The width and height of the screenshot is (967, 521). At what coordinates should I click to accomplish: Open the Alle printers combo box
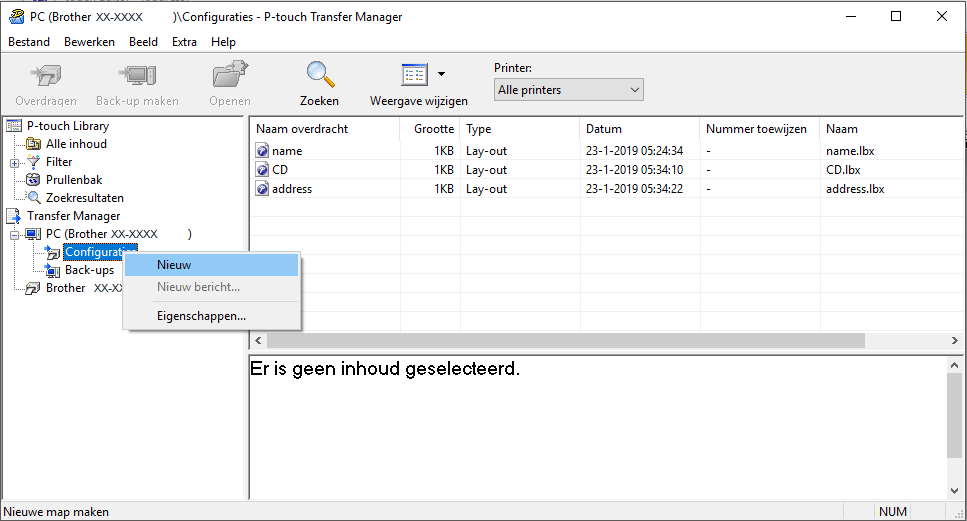pyautogui.click(x=568, y=90)
